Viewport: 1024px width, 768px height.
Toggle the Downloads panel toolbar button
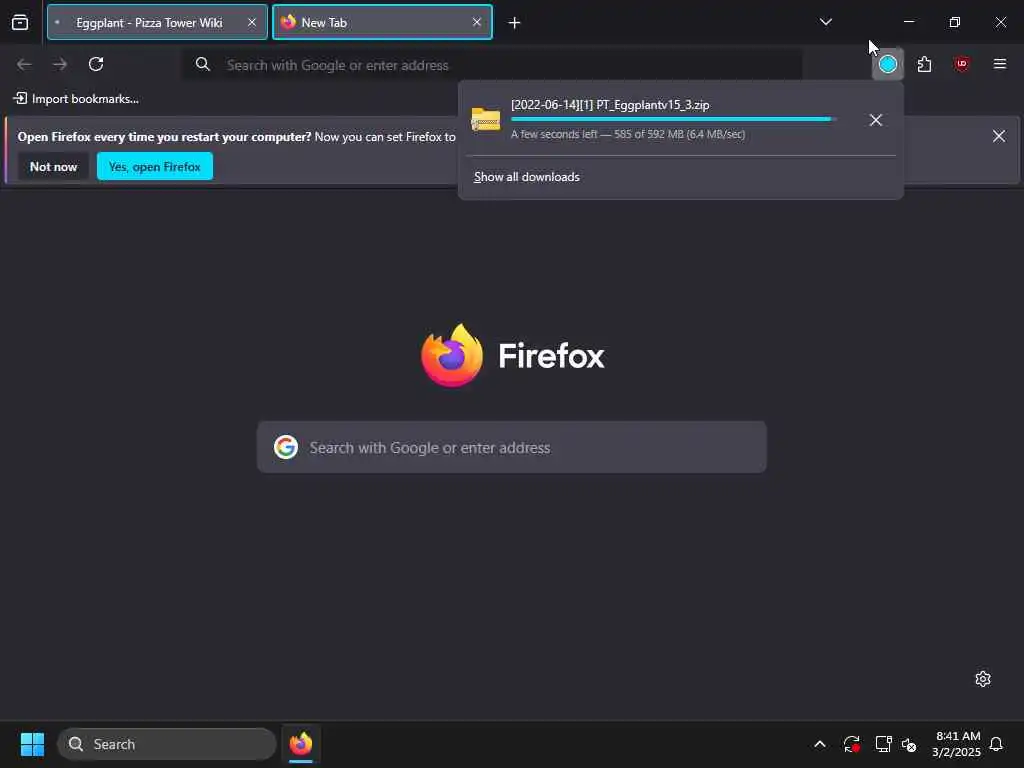pyautogui.click(x=888, y=64)
